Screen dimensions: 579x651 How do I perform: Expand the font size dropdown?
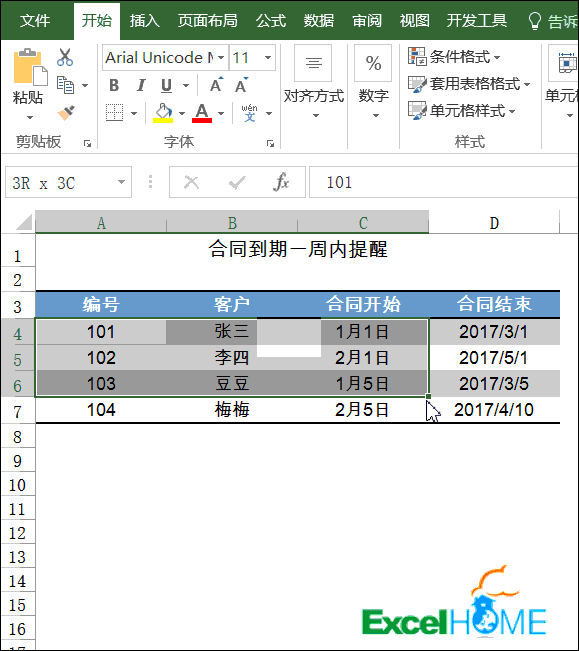[x=268, y=58]
